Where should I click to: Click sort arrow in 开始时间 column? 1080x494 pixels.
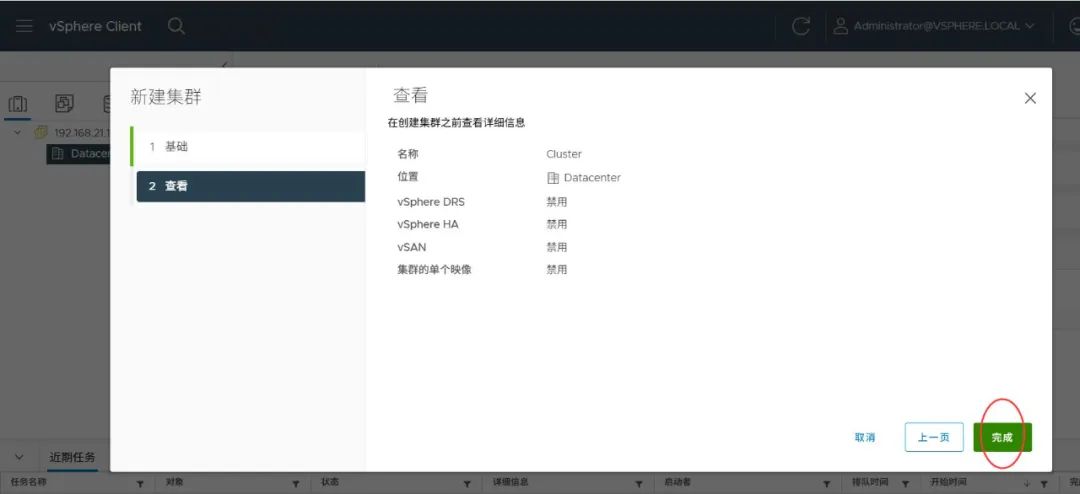pyautogui.click(x=1027, y=484)
